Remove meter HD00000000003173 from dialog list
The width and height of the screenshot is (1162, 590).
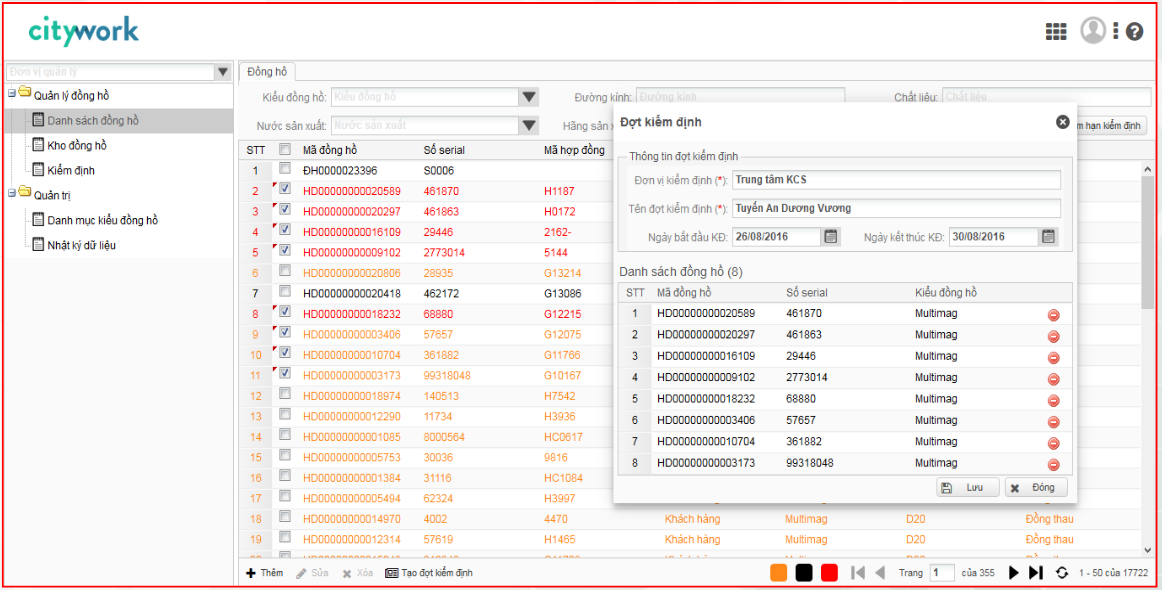(x=1053, y=465)
